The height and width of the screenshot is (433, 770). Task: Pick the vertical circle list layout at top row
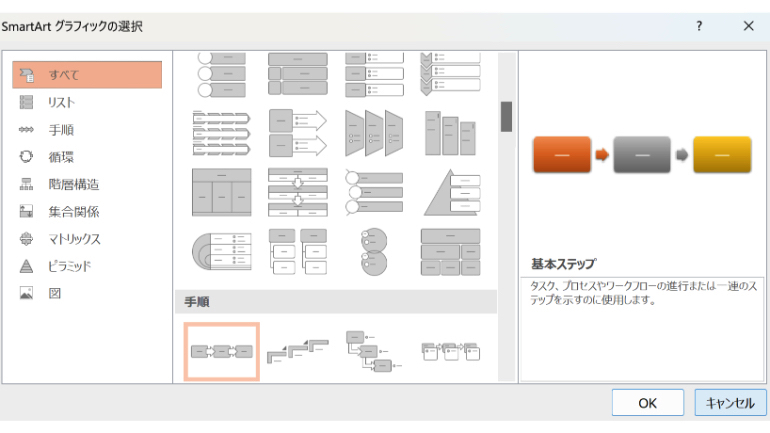point(221,75)
